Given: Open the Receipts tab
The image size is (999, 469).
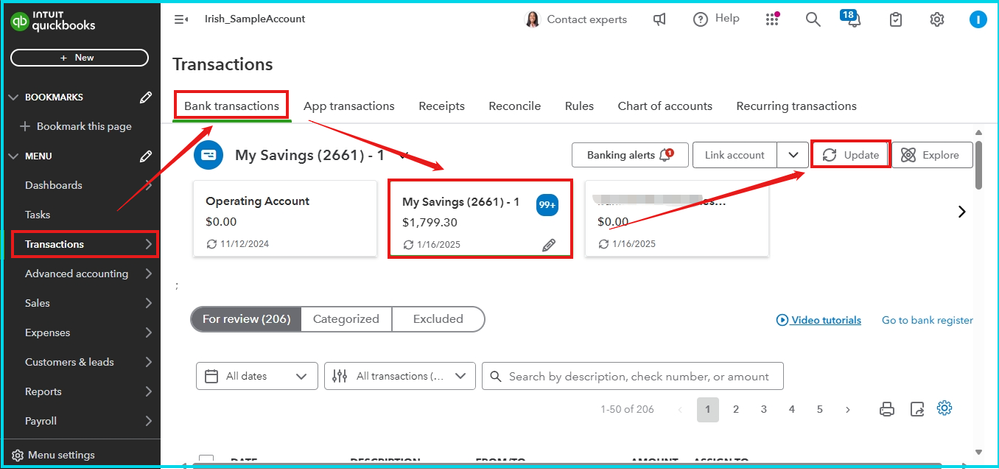Looking at the screenshot, I should 442,106.
